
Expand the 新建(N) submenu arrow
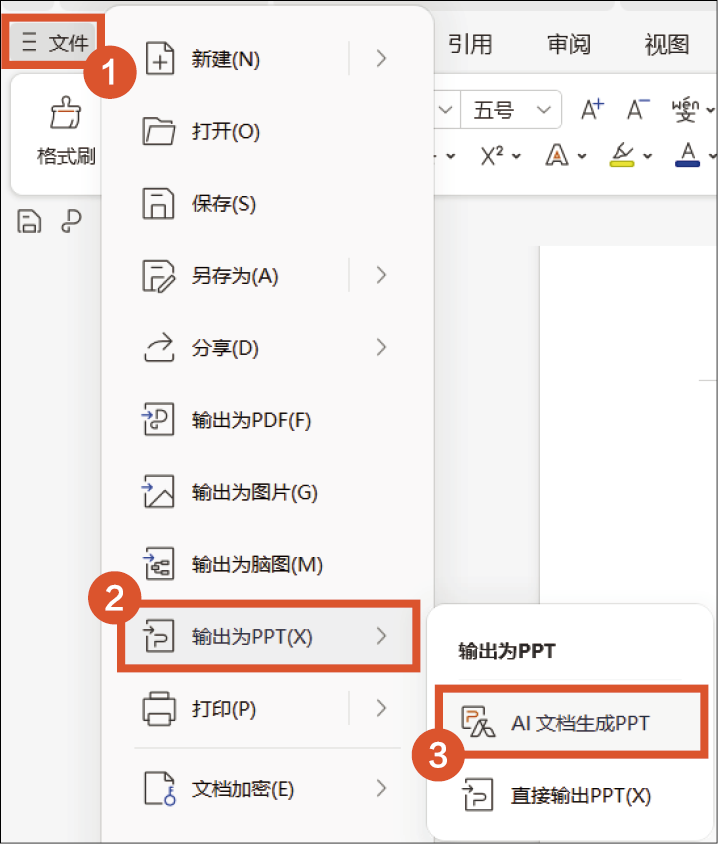click(381, 59)
